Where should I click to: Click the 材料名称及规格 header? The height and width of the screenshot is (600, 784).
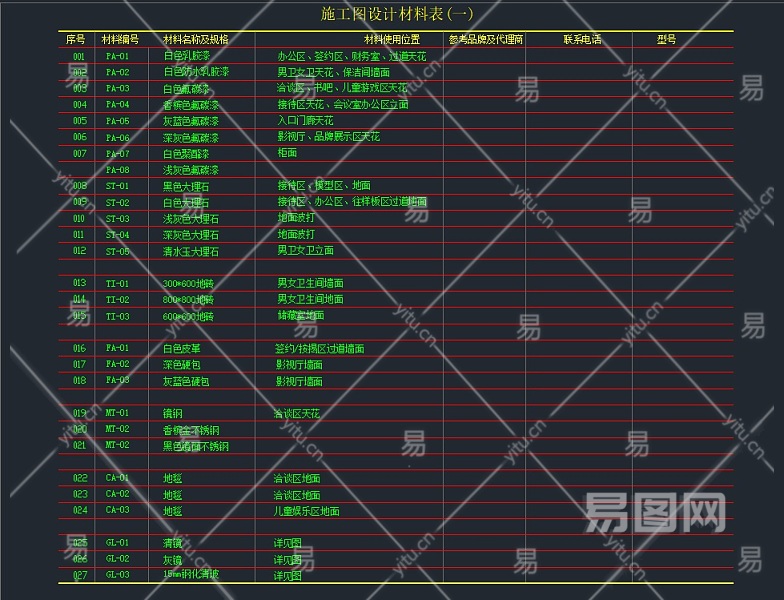196,40
